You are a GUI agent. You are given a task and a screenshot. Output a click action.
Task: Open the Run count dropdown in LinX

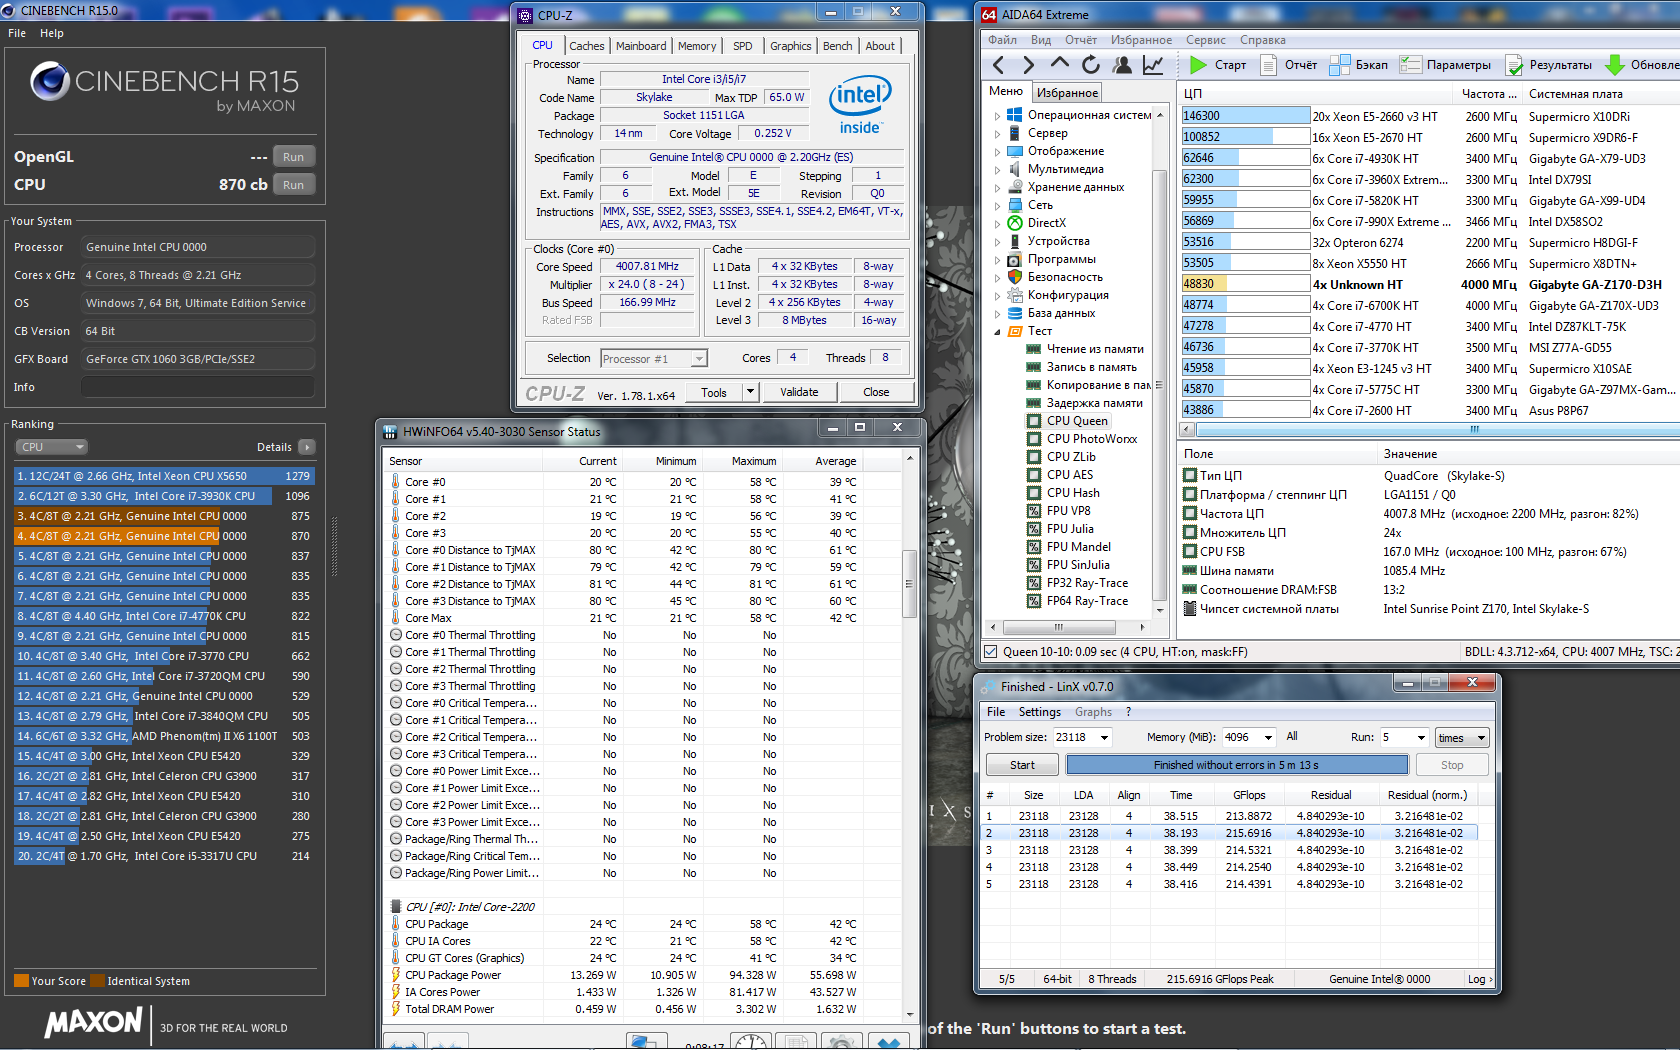1421,737
